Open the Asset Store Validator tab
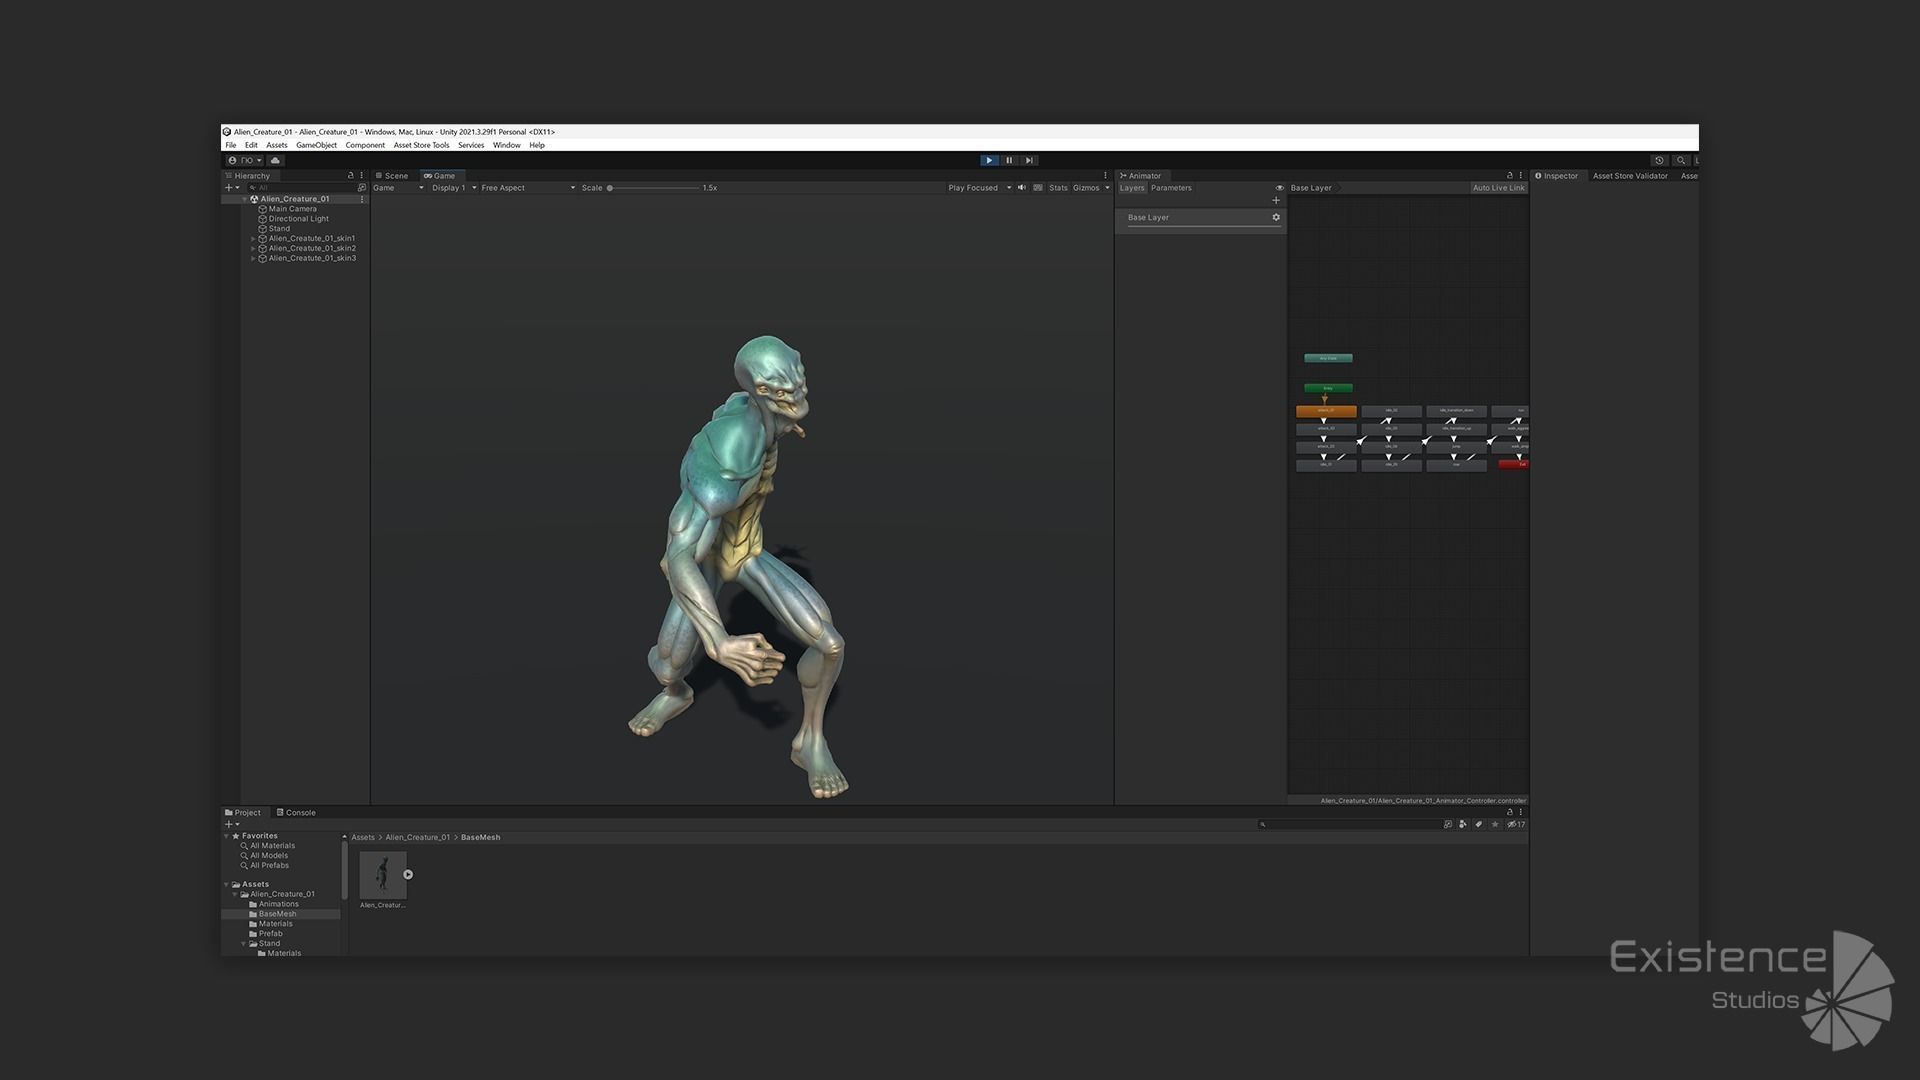Screen dimensions: 1920x1080 point(1630,175)
